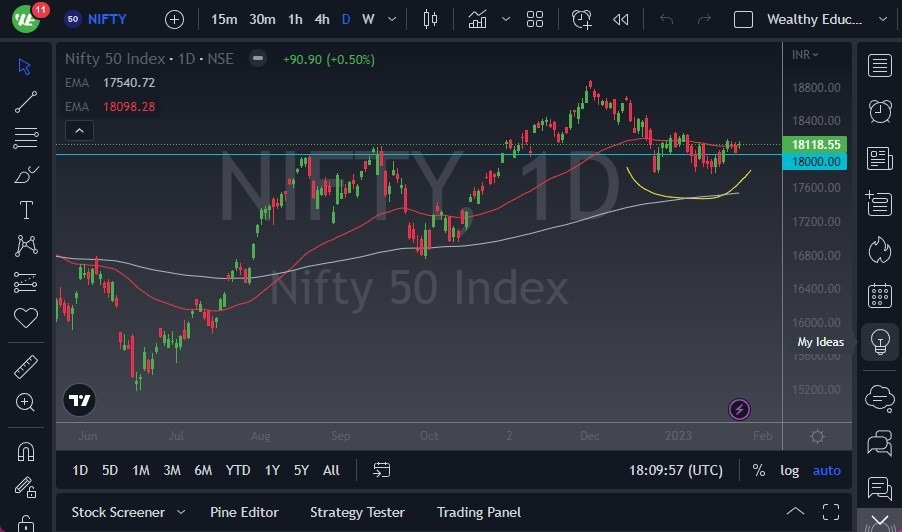Activate the zoom in tool
Viewport: 902px width, 532px height.
point(25,402)
